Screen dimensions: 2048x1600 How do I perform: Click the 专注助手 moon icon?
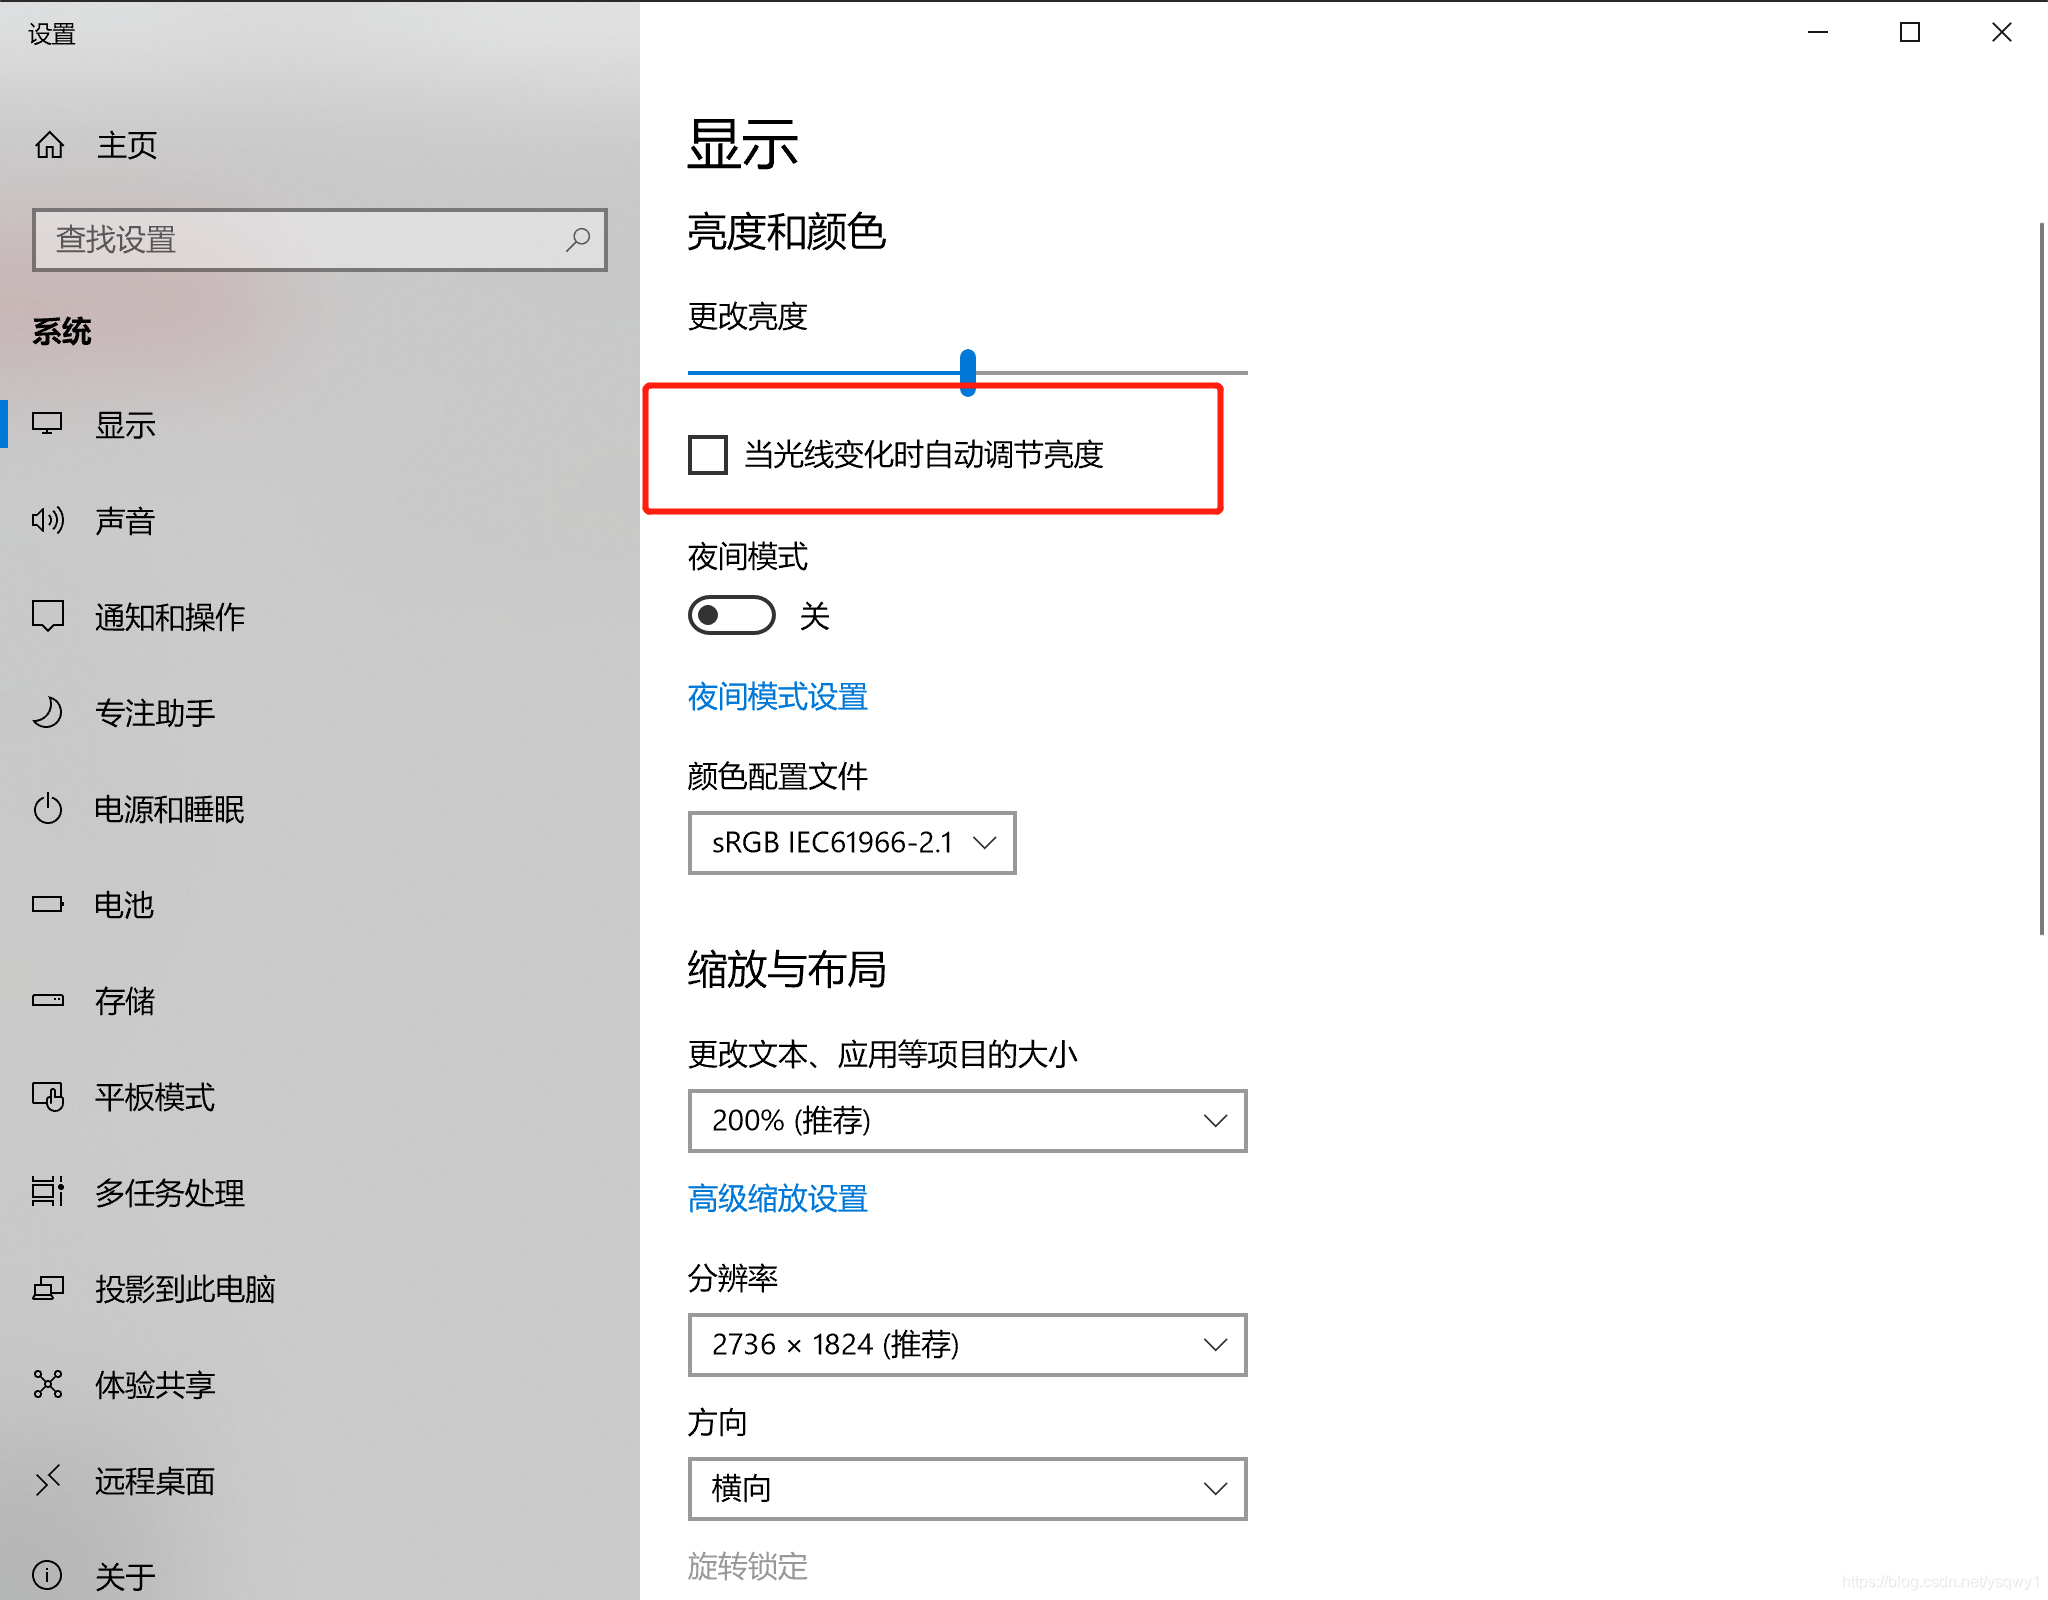pos(47,713)
